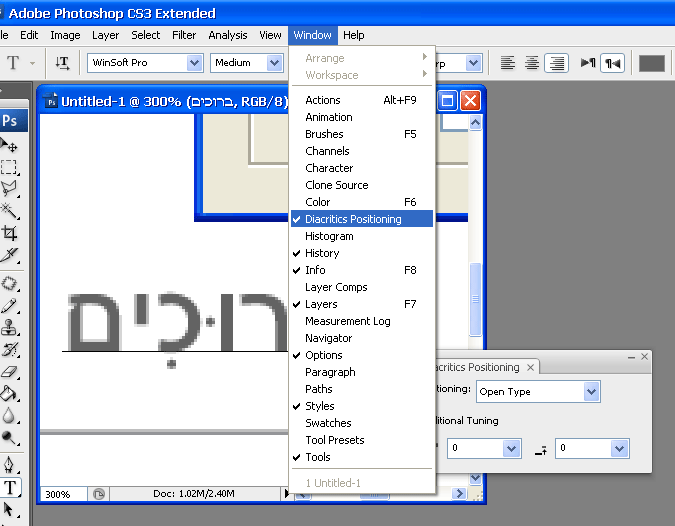Open the Image menu

(65, 35)
